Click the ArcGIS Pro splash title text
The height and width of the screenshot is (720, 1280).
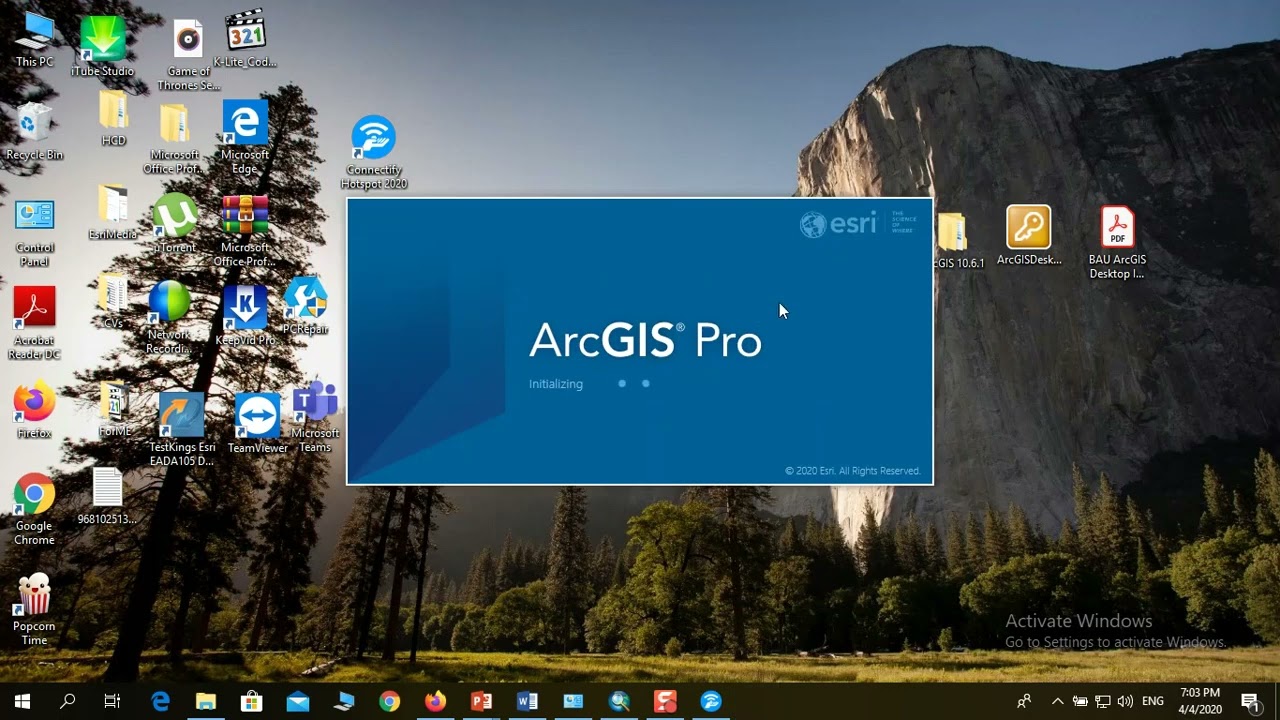[645, 341]
